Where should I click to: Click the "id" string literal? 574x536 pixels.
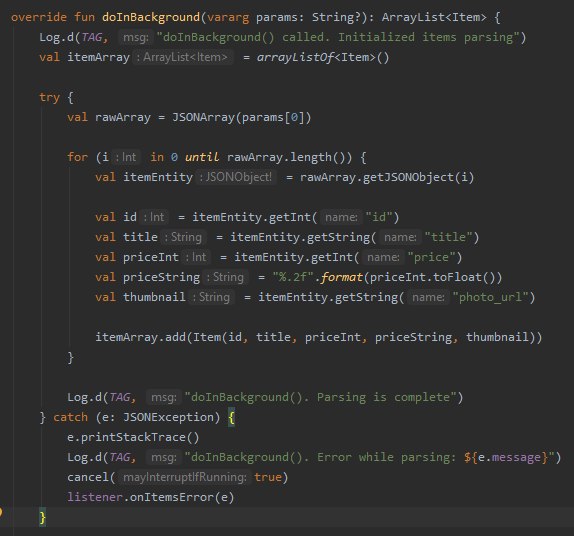[x=379, y=217]
